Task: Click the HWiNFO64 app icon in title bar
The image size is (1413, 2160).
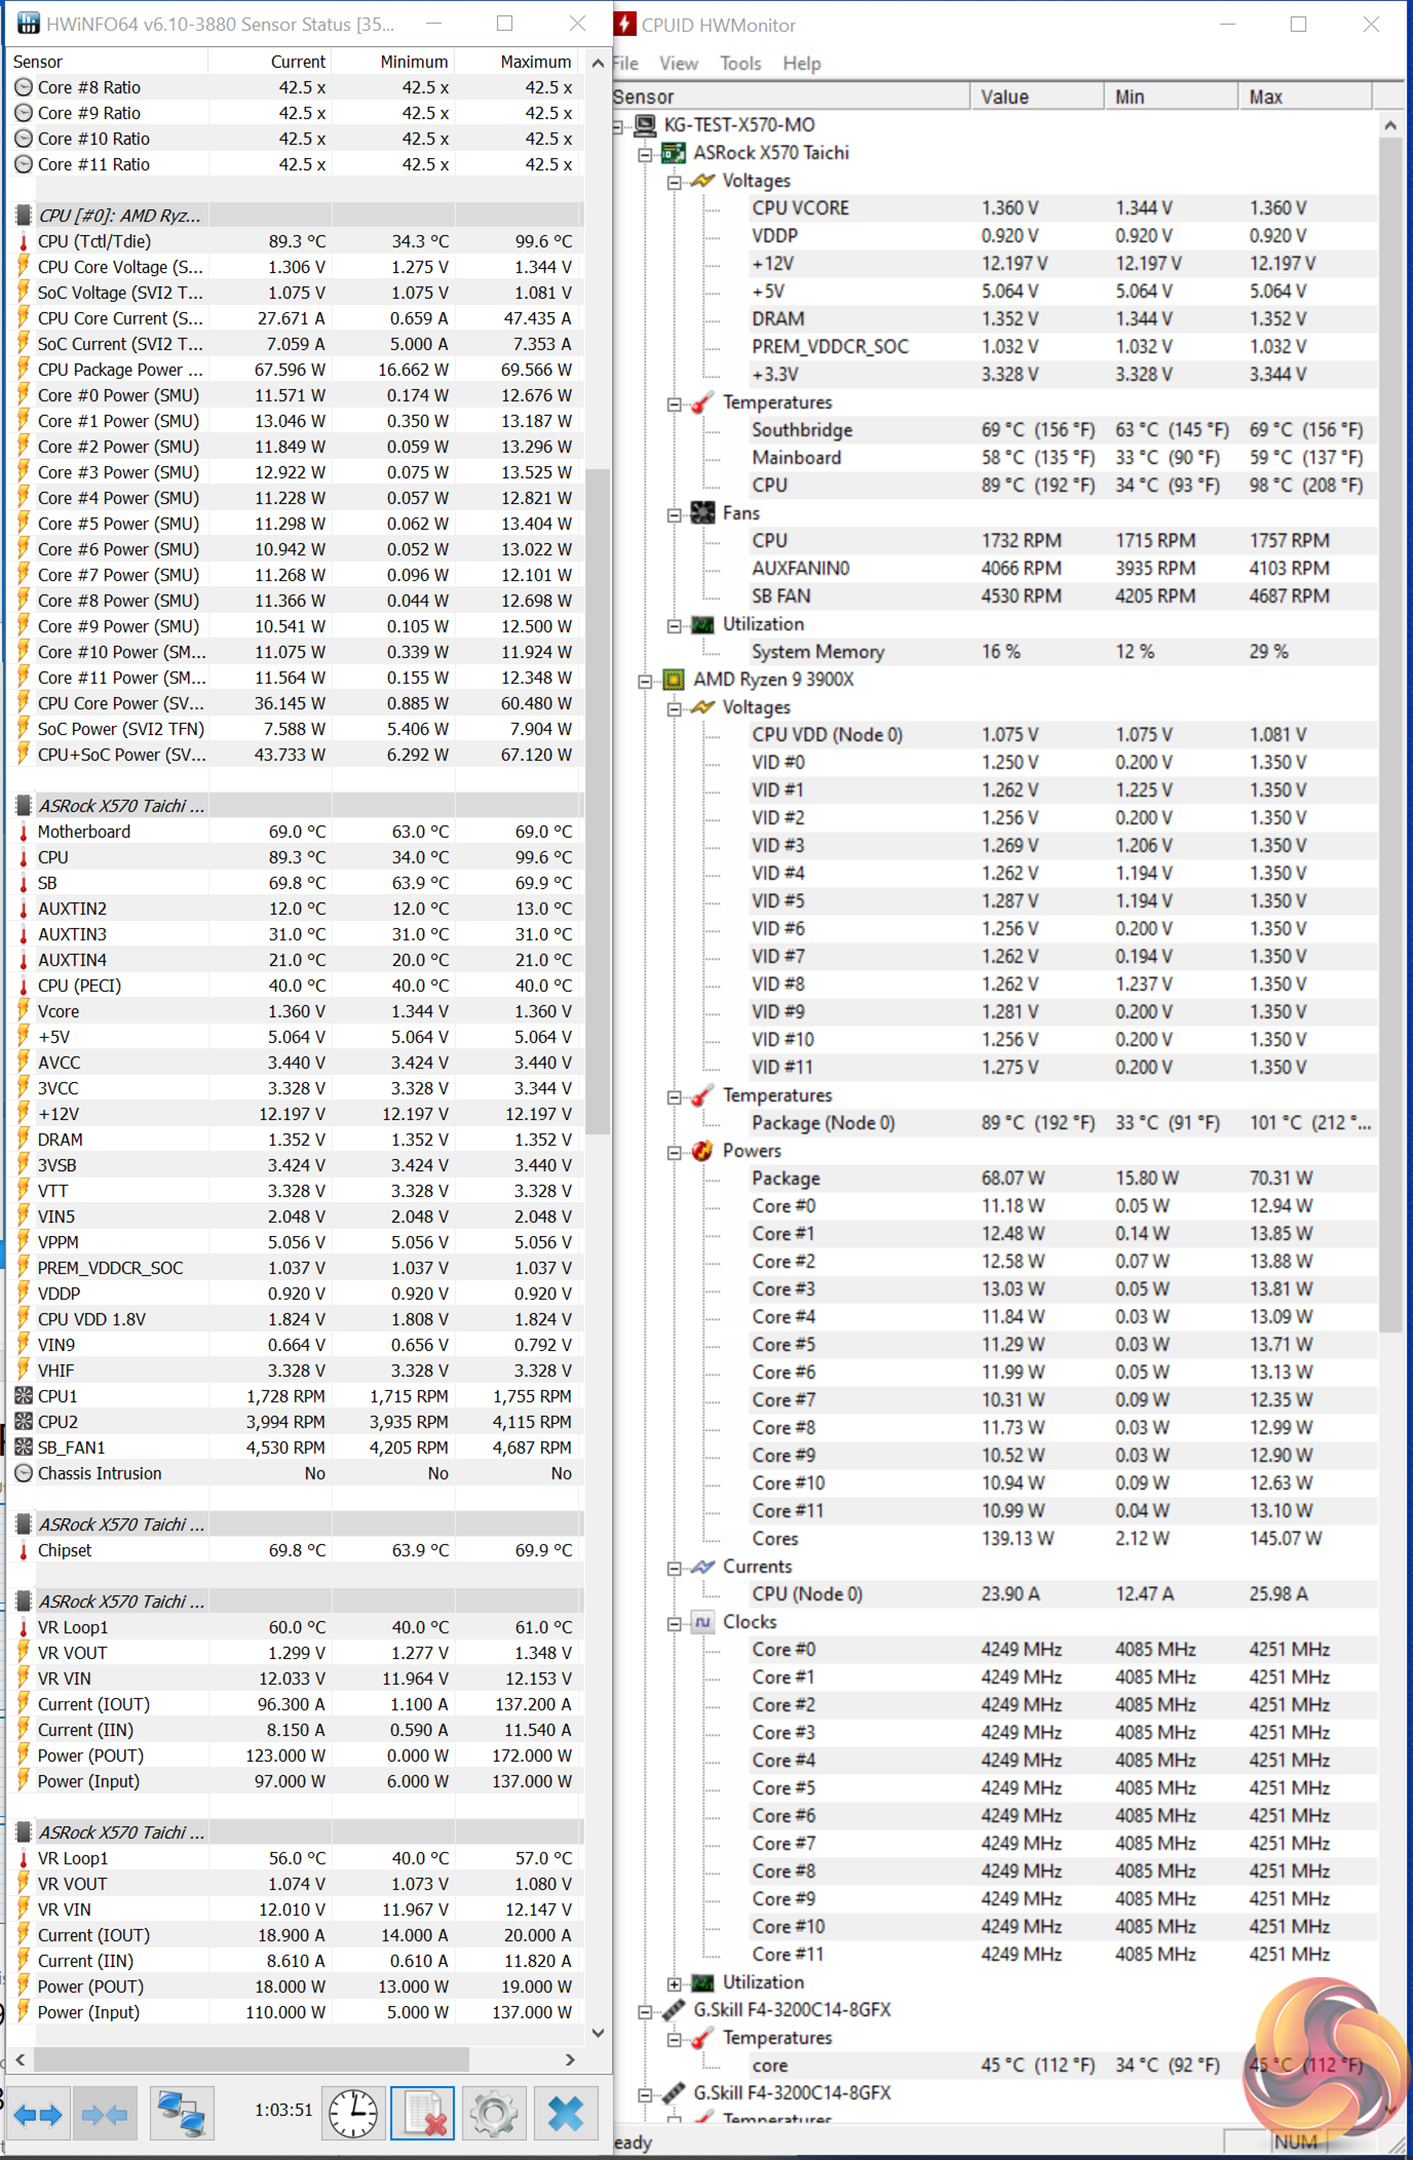Action: [28, 24]
